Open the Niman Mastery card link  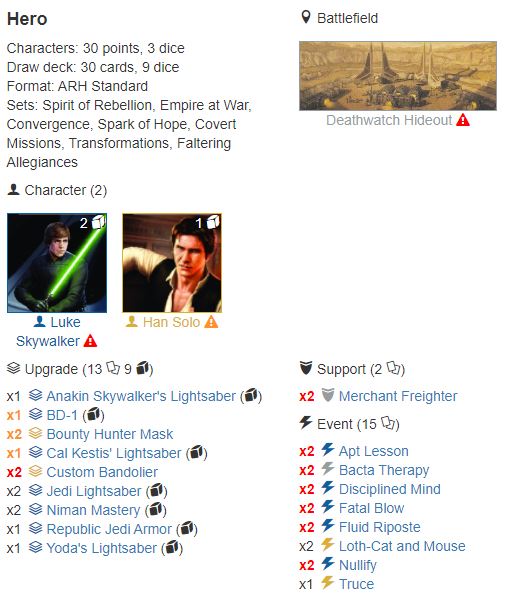[93, 510]
